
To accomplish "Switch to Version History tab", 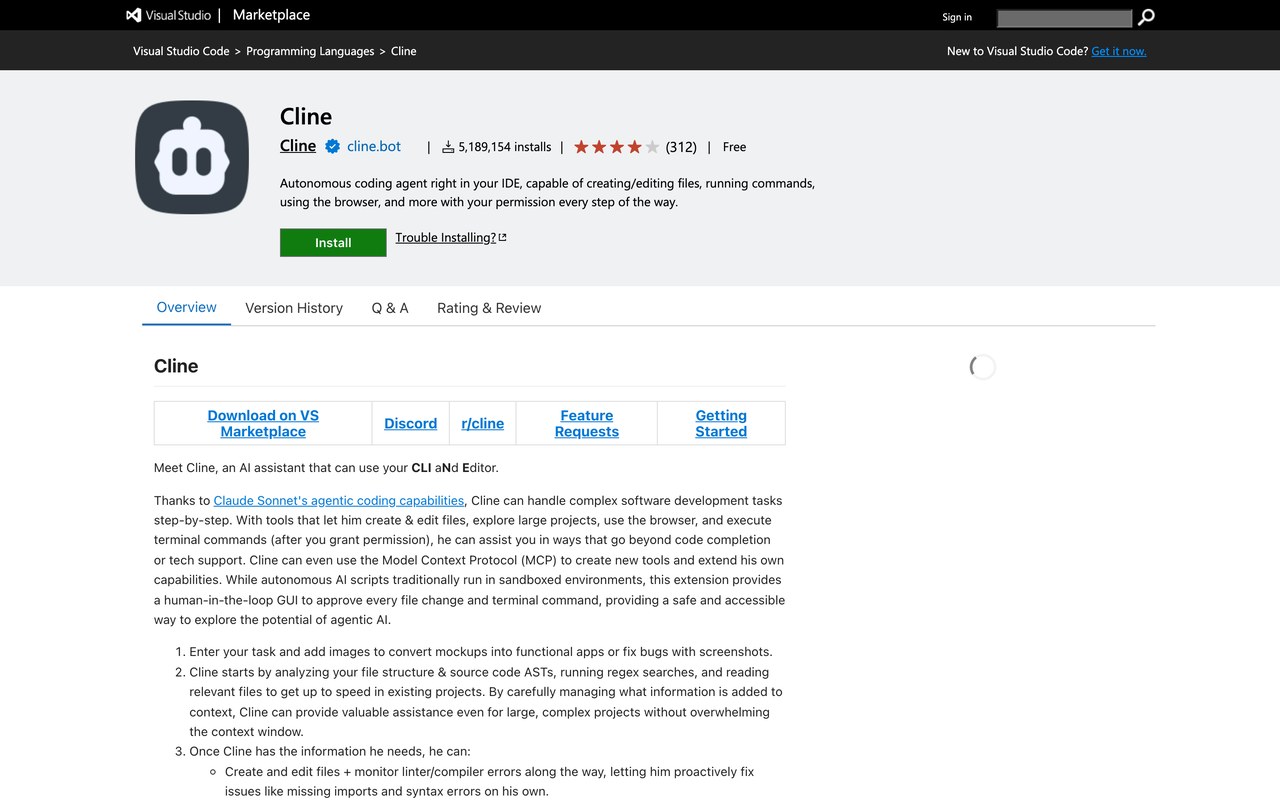I will coord(294,308).
